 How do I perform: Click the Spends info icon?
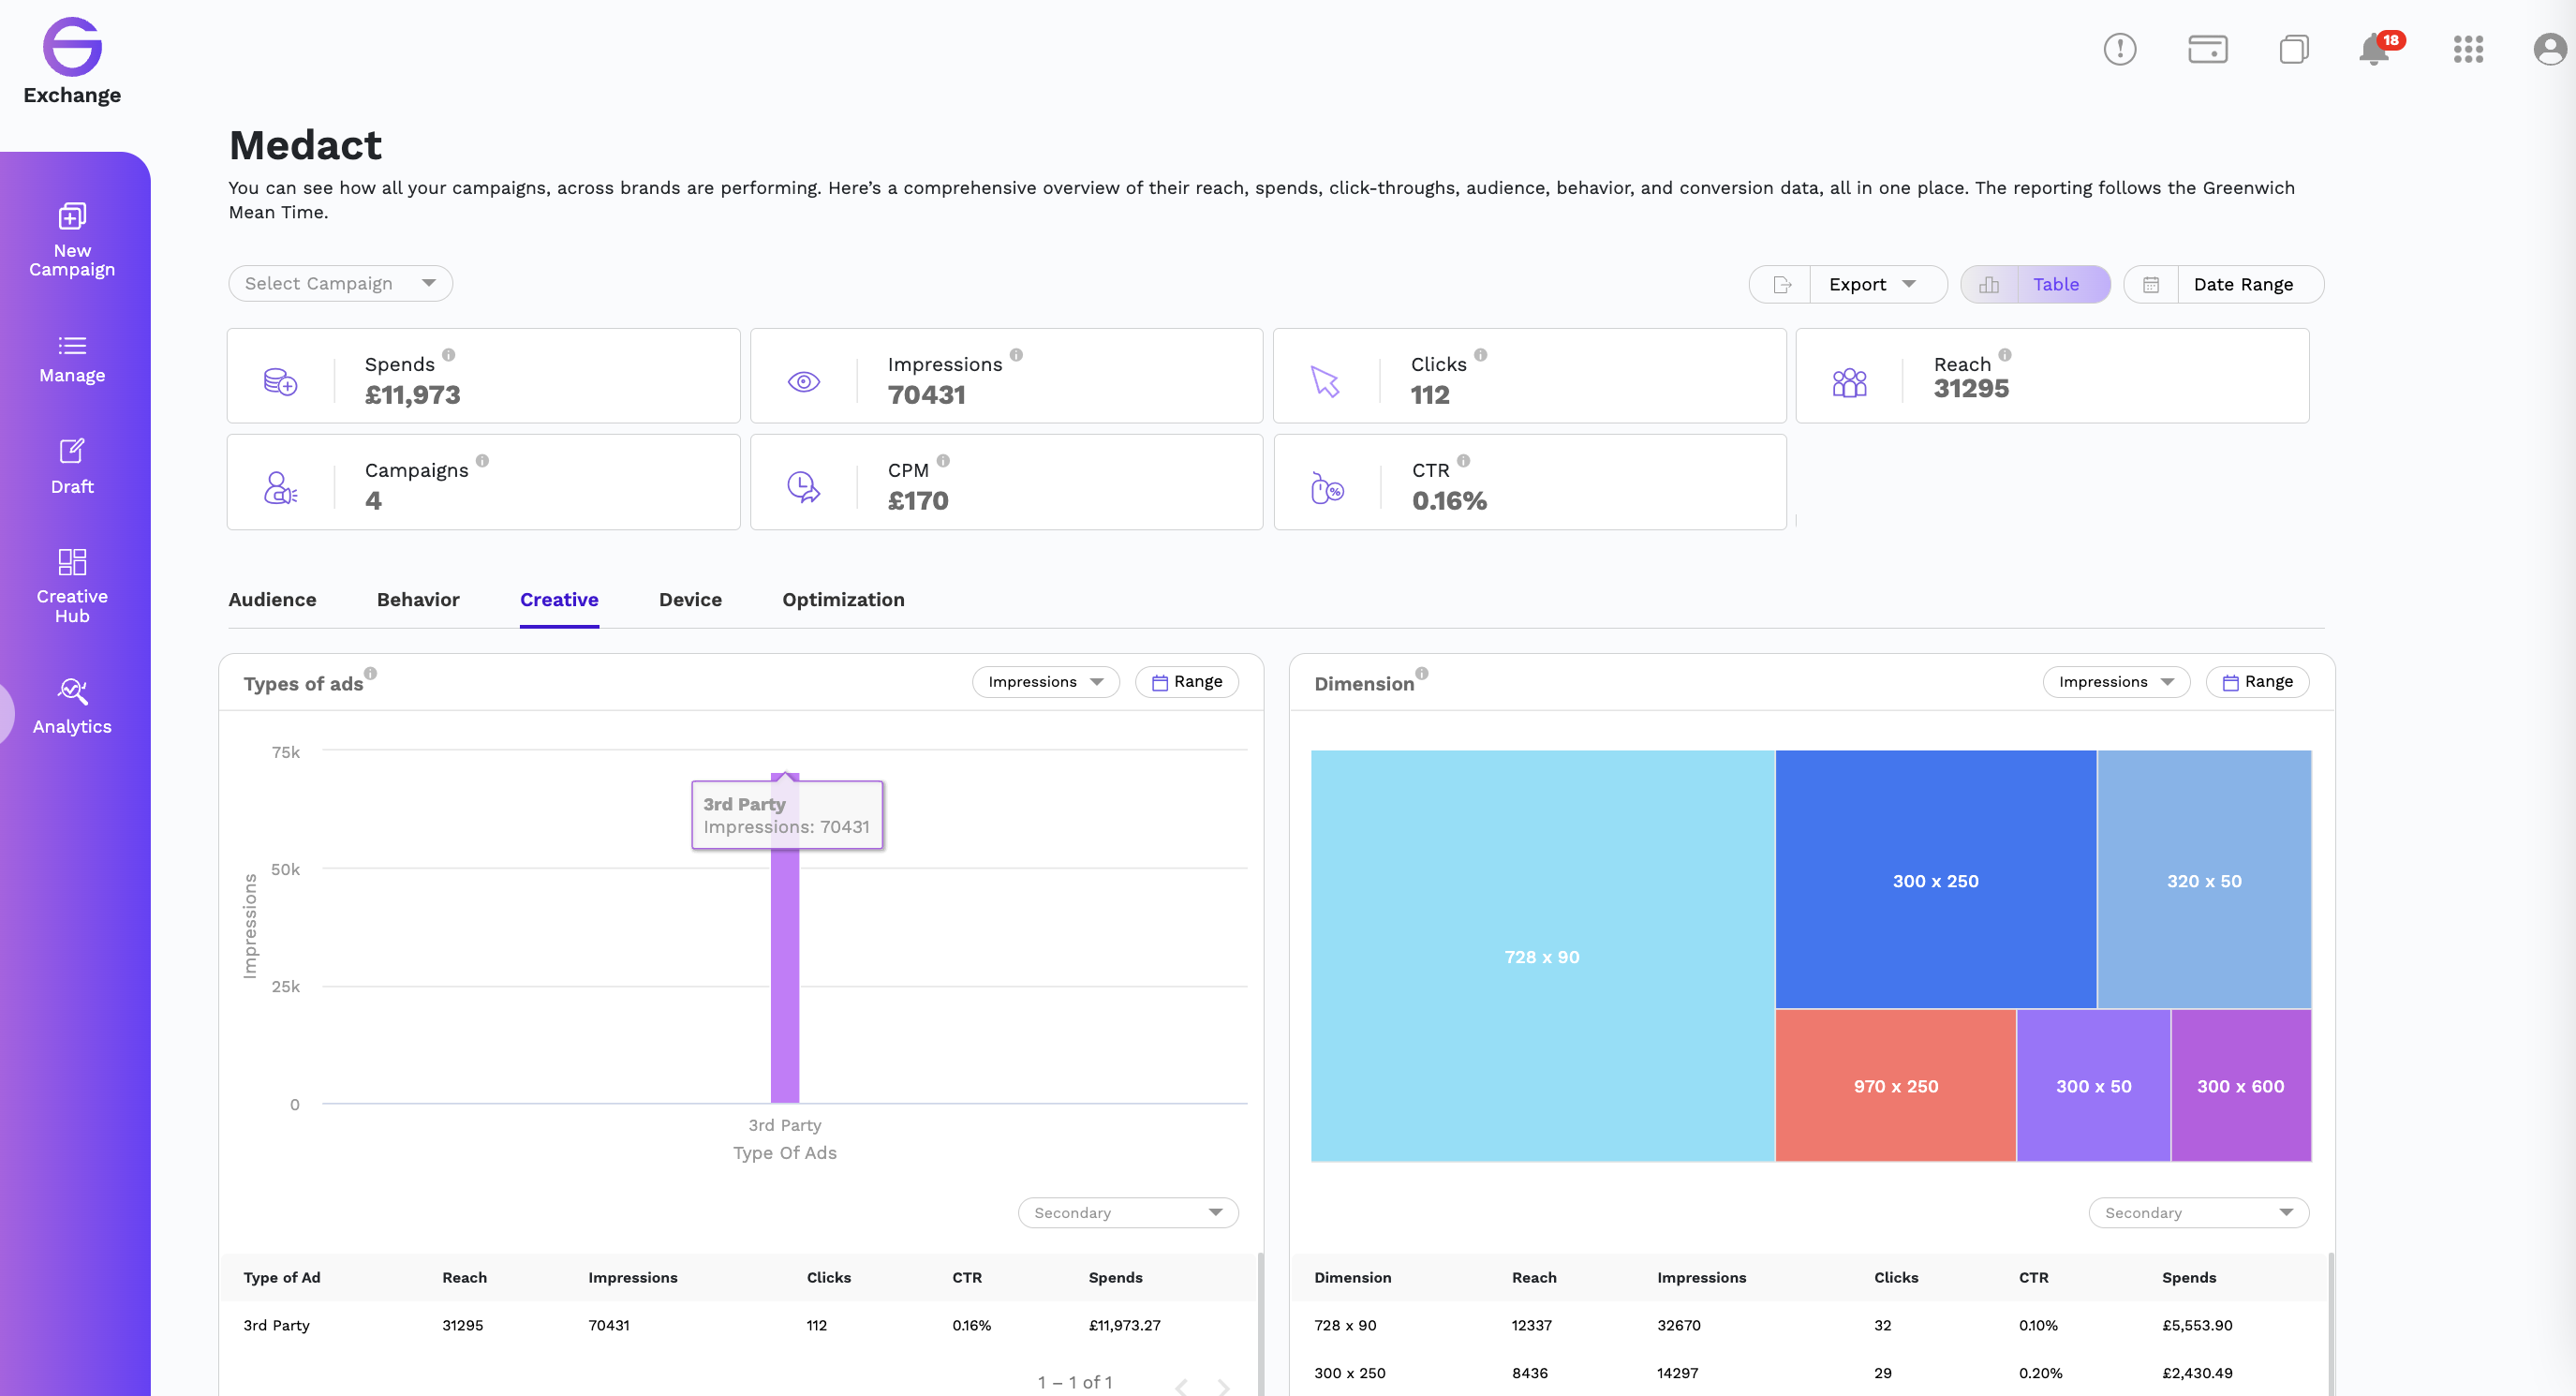[449, 355]
